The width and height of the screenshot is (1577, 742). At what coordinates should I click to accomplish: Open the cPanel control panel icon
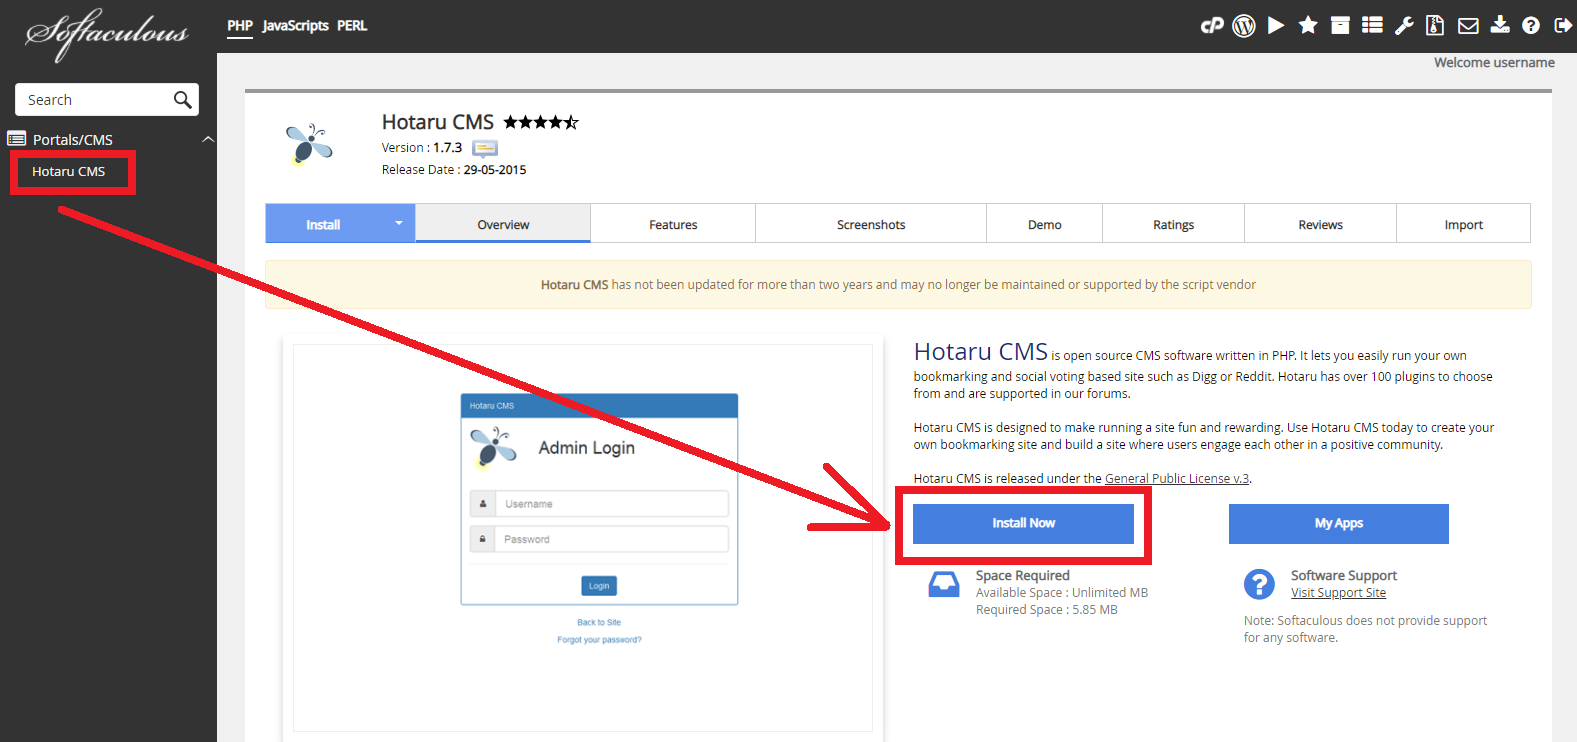pos(1212,26)
